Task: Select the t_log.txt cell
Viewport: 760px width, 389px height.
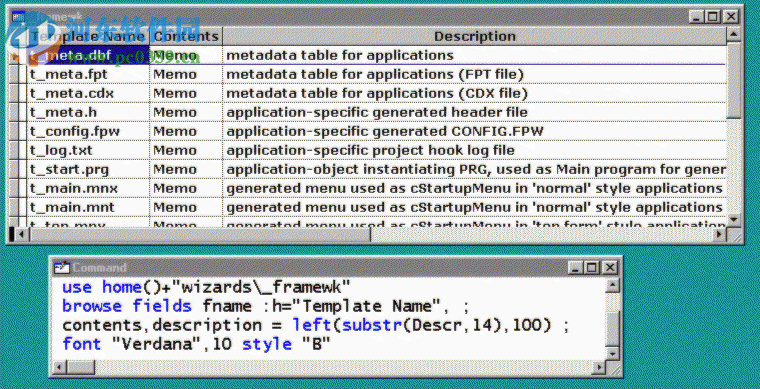Action: pyautogui.click(x=88, y=150)
